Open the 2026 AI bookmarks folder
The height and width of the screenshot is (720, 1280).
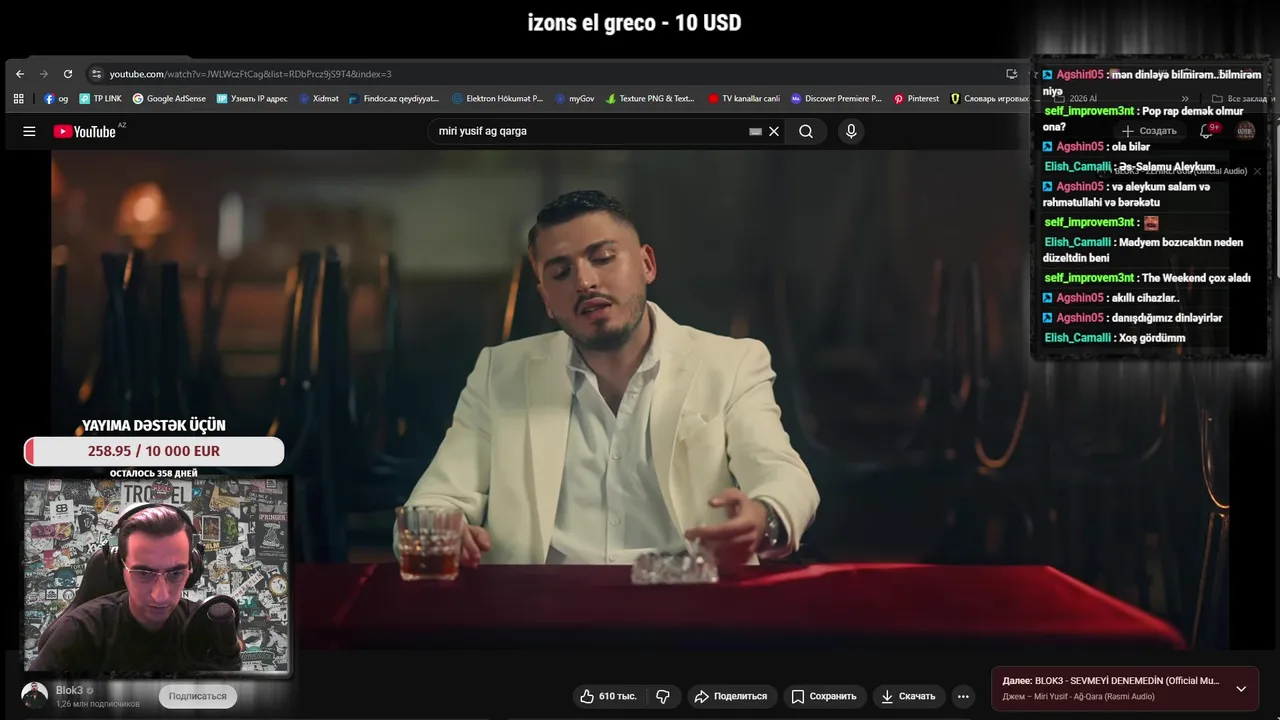tap(1076, 99)
